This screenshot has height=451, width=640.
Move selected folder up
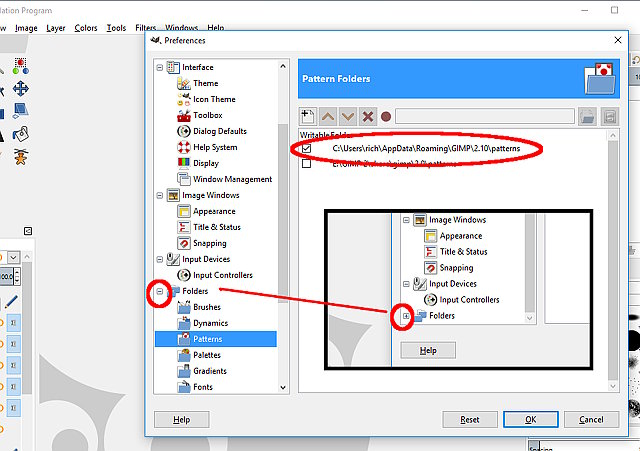[328, 117]
